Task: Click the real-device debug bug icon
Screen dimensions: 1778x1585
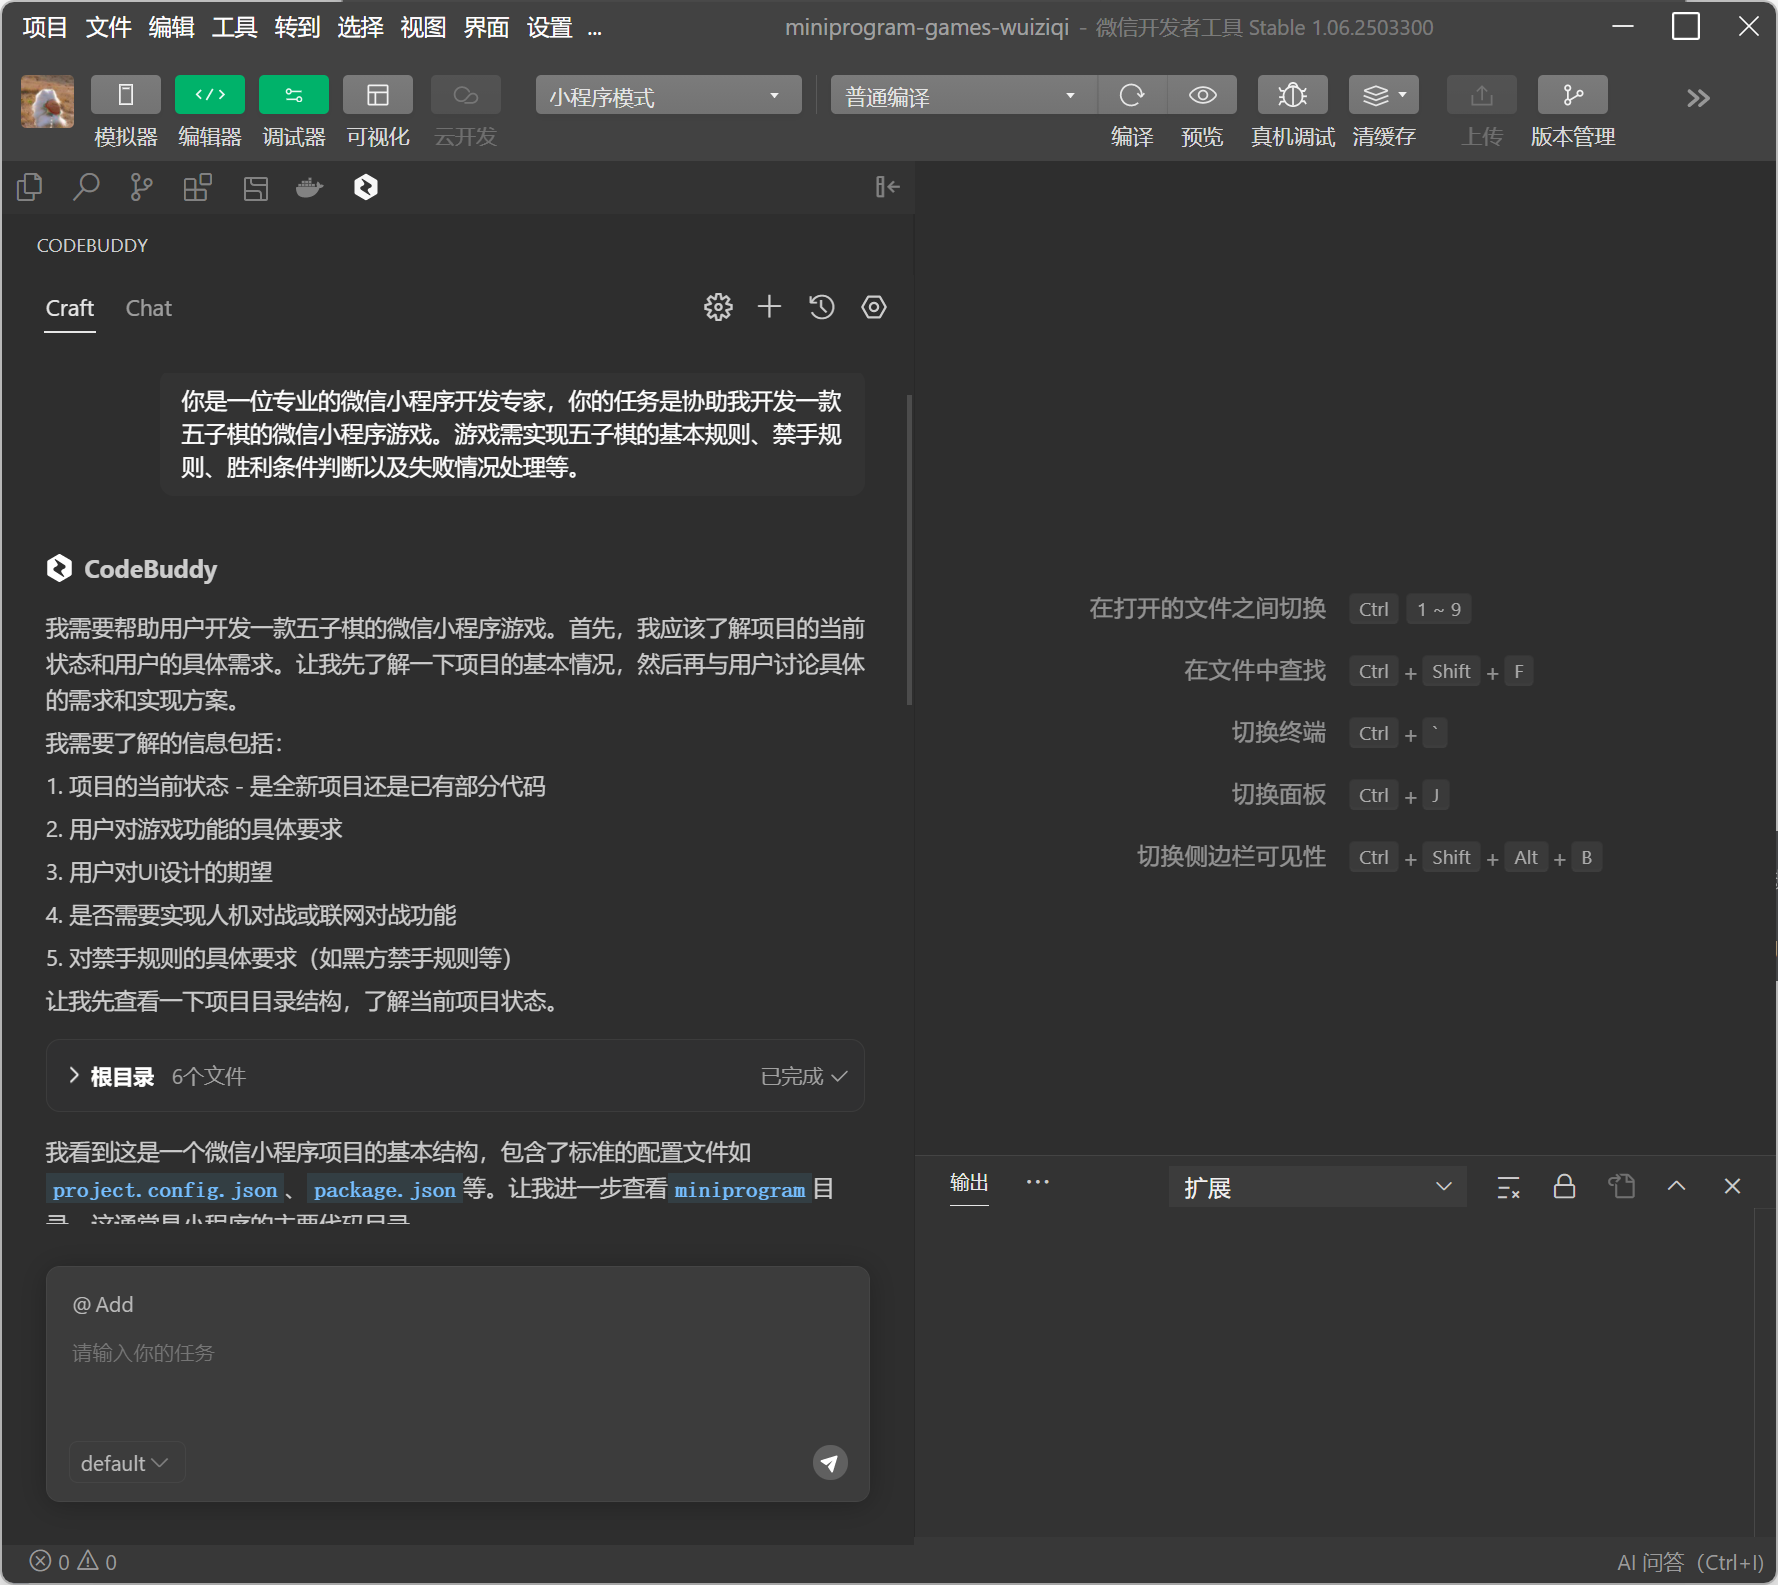Action: coord(1292,95)
